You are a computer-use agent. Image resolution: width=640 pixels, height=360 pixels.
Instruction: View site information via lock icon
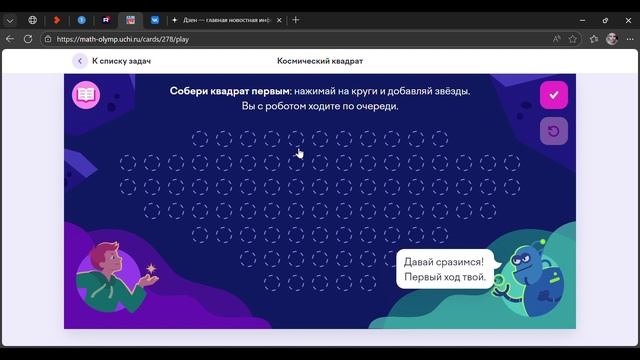pyautogui.click(x=48, y=39)
